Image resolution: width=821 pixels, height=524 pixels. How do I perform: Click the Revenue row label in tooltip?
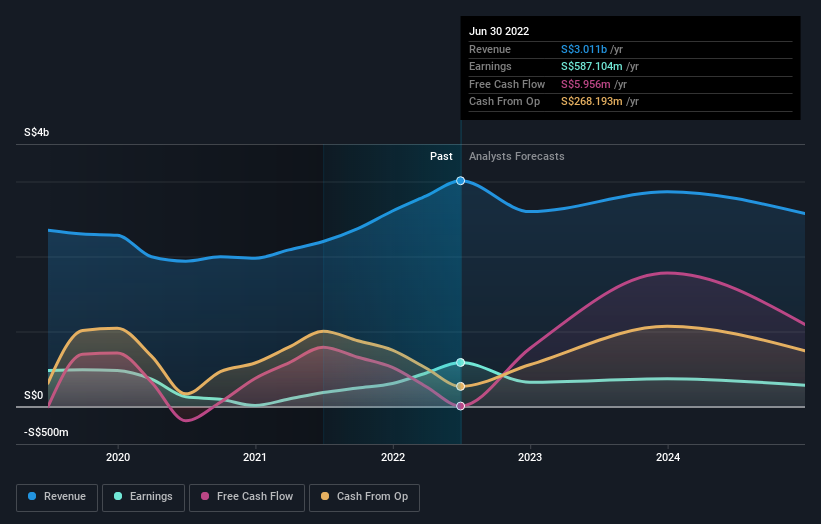[x=490, y=49]
